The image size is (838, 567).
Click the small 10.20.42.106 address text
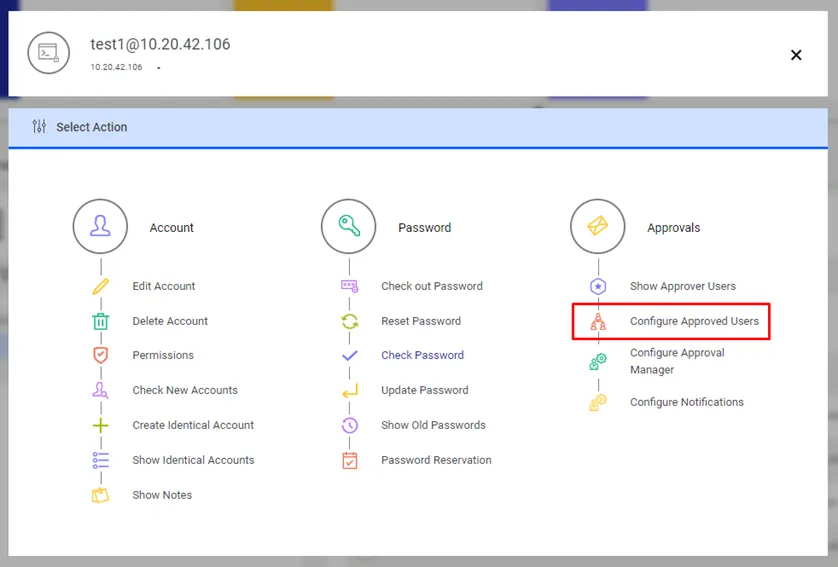pos(116,67)
